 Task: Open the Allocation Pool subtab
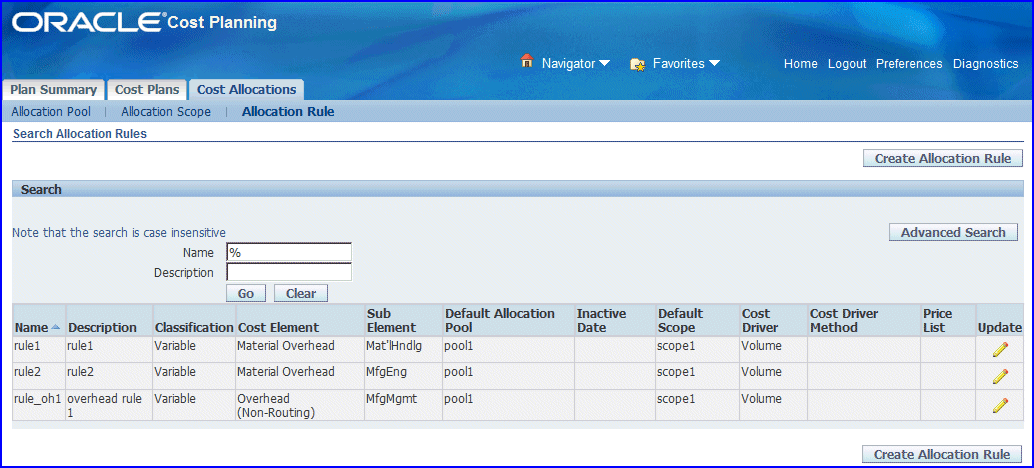click(x=51, y=111)
